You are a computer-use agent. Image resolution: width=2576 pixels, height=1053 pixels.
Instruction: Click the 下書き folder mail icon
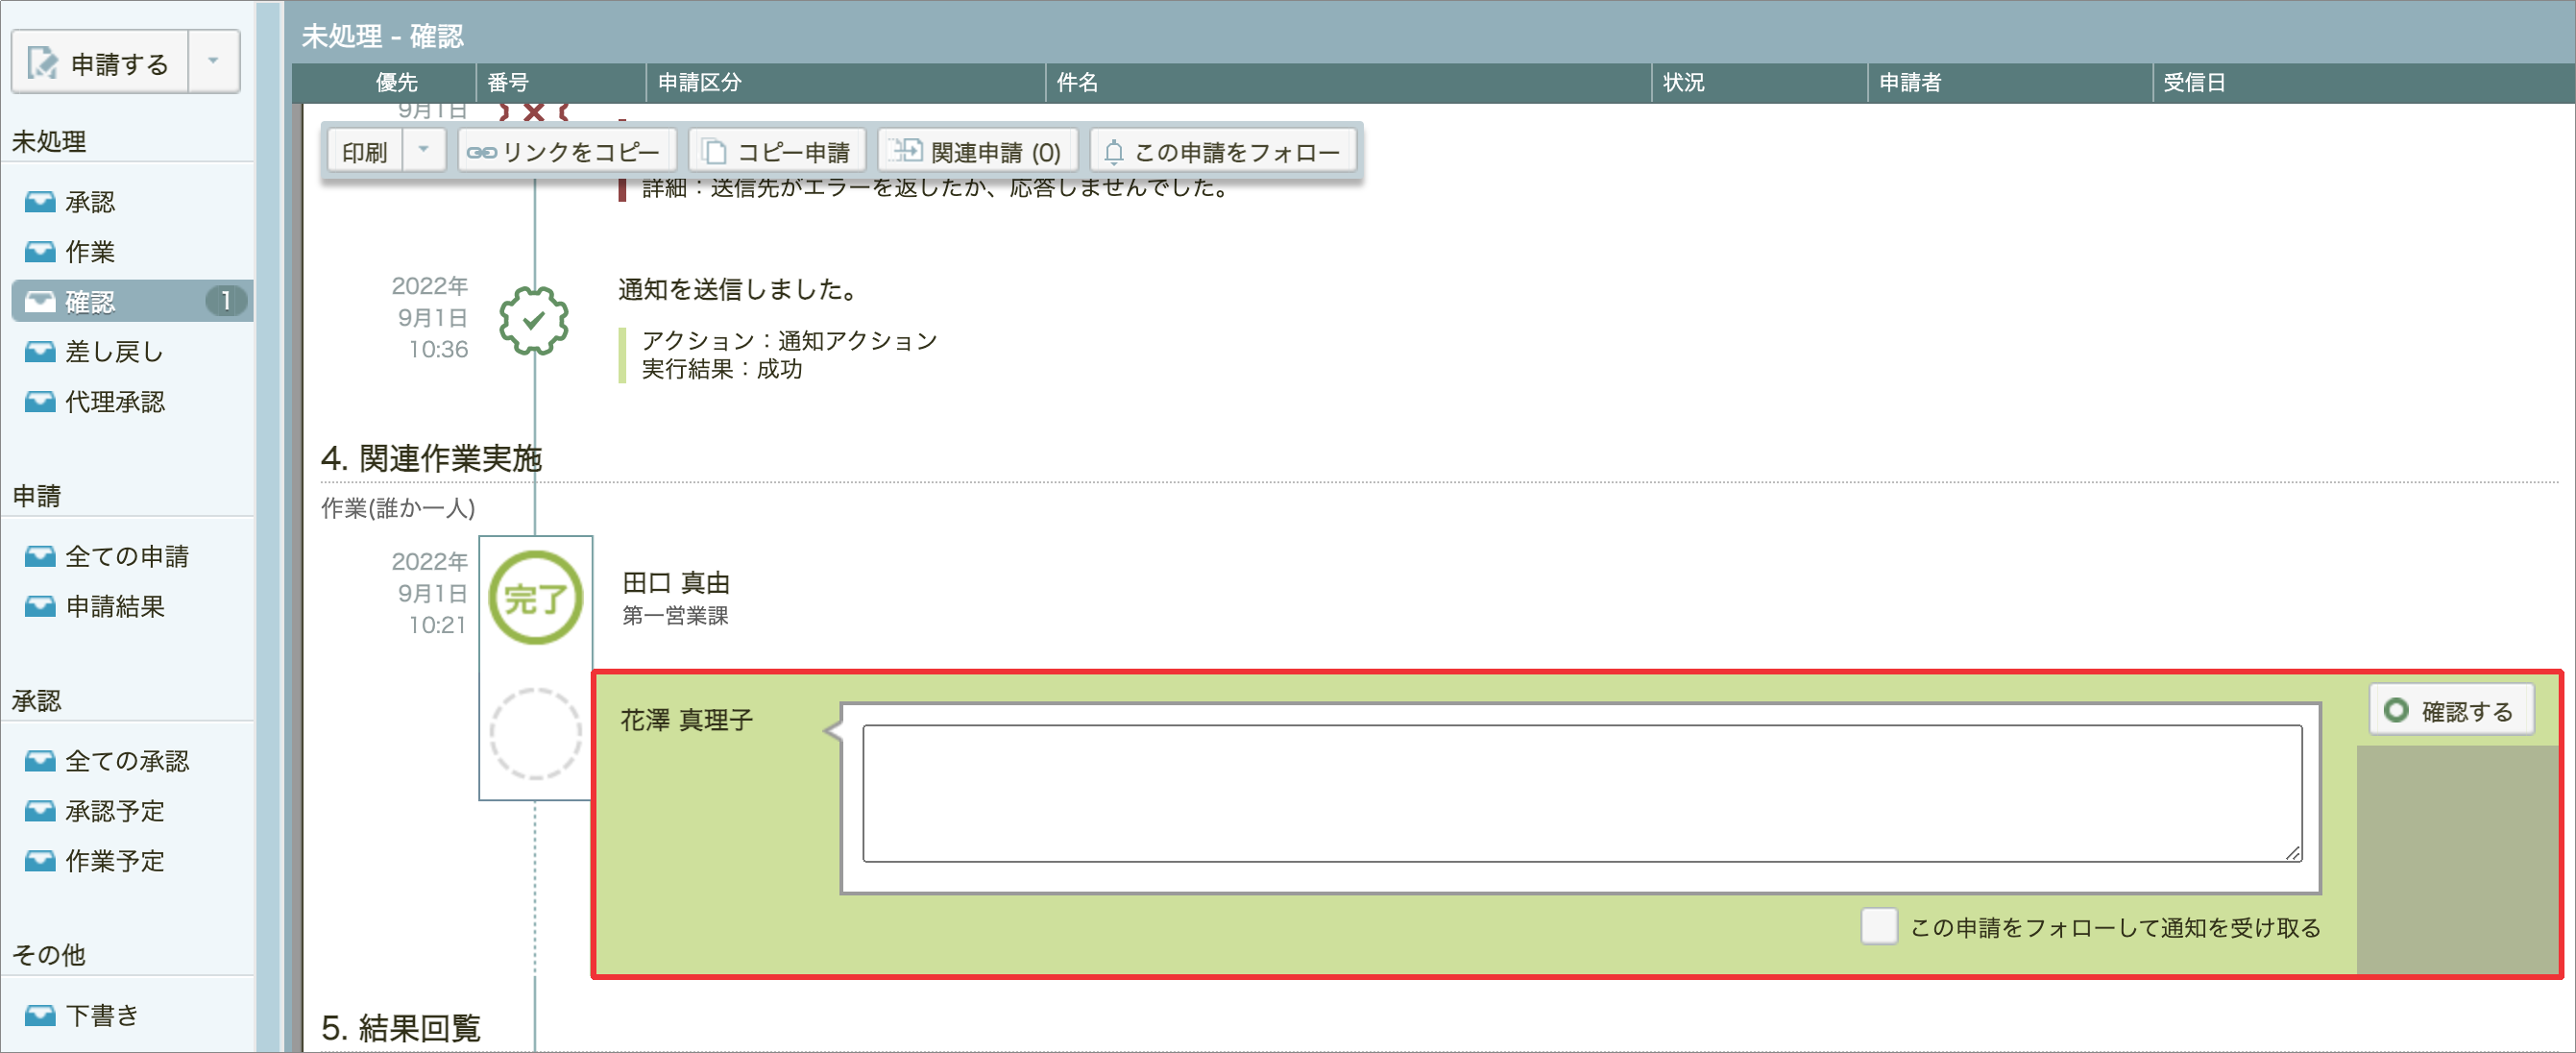click(40, 1015)
